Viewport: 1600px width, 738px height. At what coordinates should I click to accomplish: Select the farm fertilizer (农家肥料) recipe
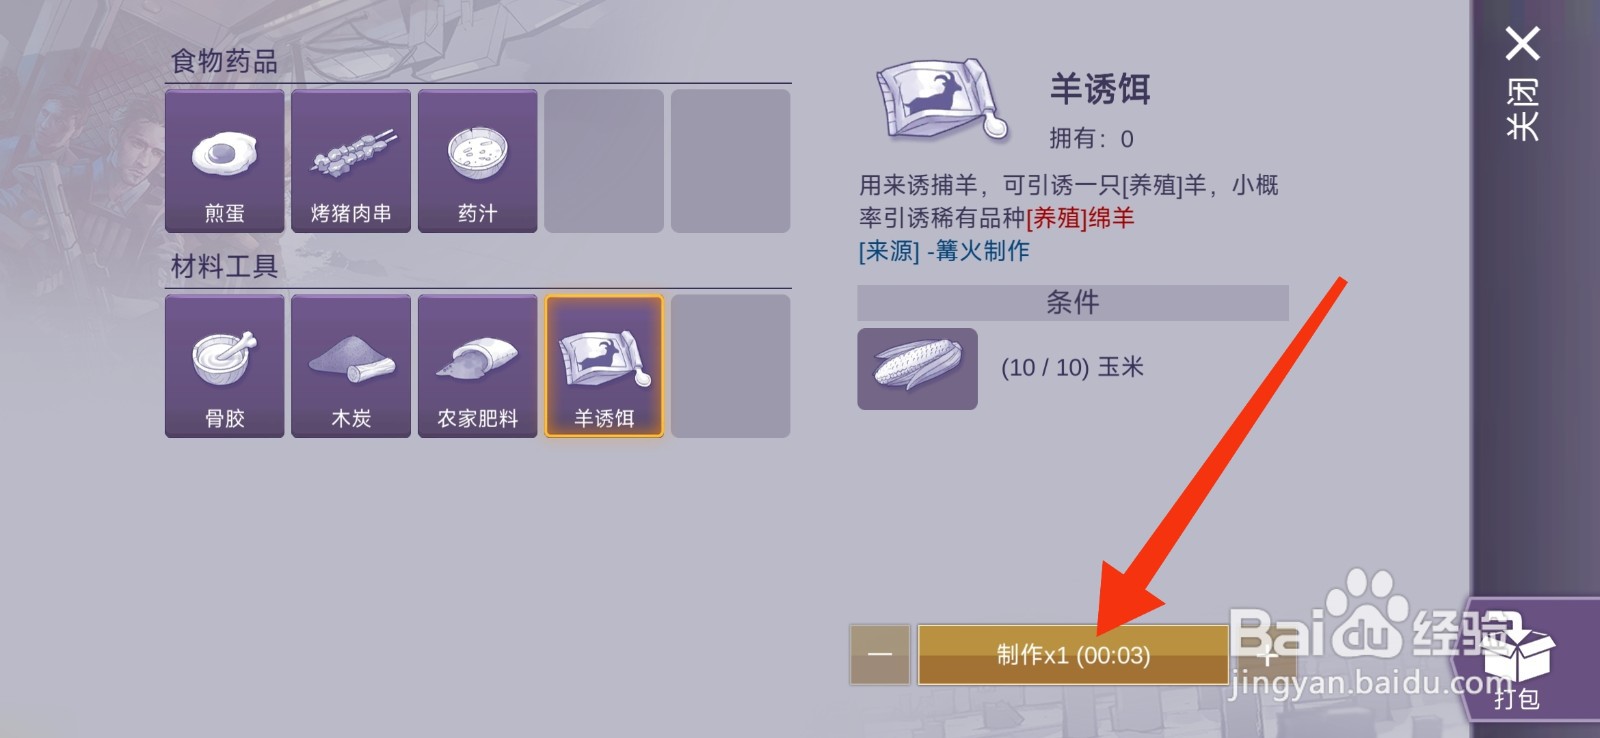478,366
